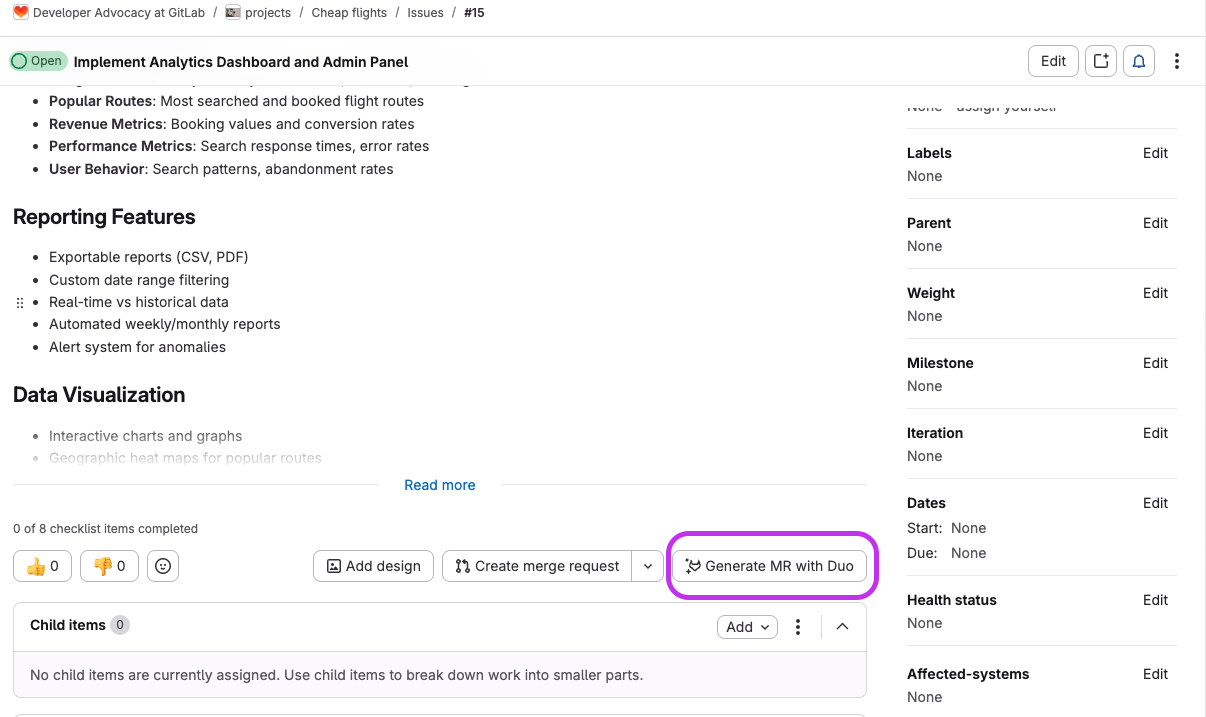This screenshot has height=717, width=1206.
Task: Edit the issue Weight
Action: tap(1155, 293)
